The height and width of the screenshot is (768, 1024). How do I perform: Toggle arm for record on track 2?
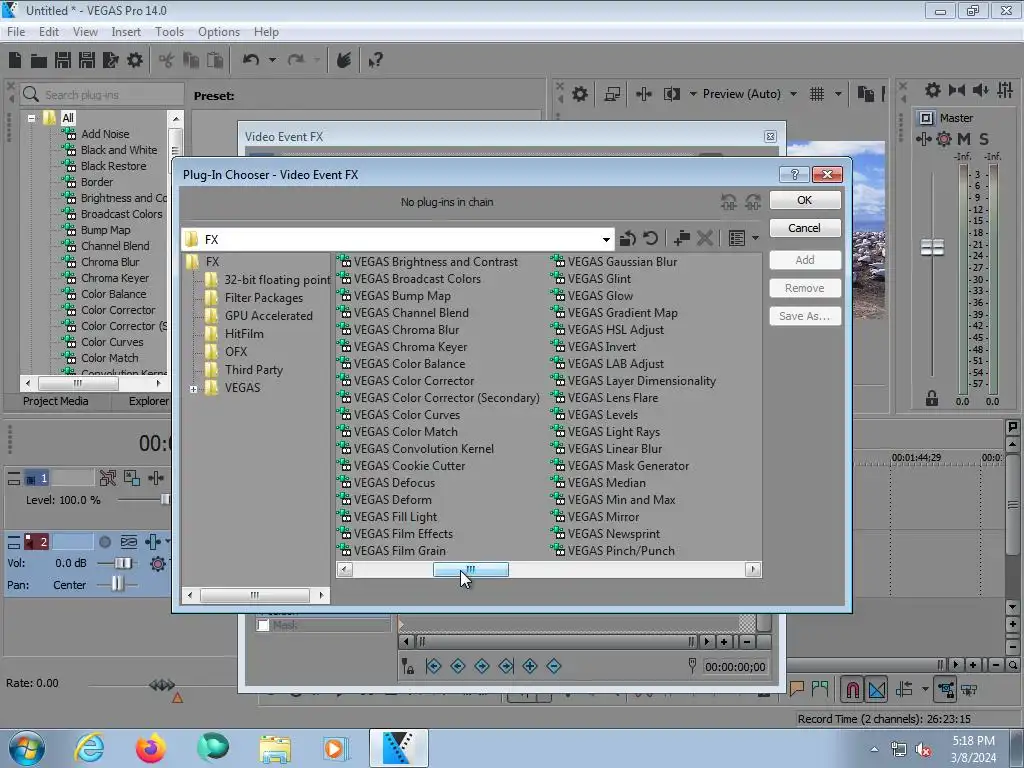tap(104, 542)
